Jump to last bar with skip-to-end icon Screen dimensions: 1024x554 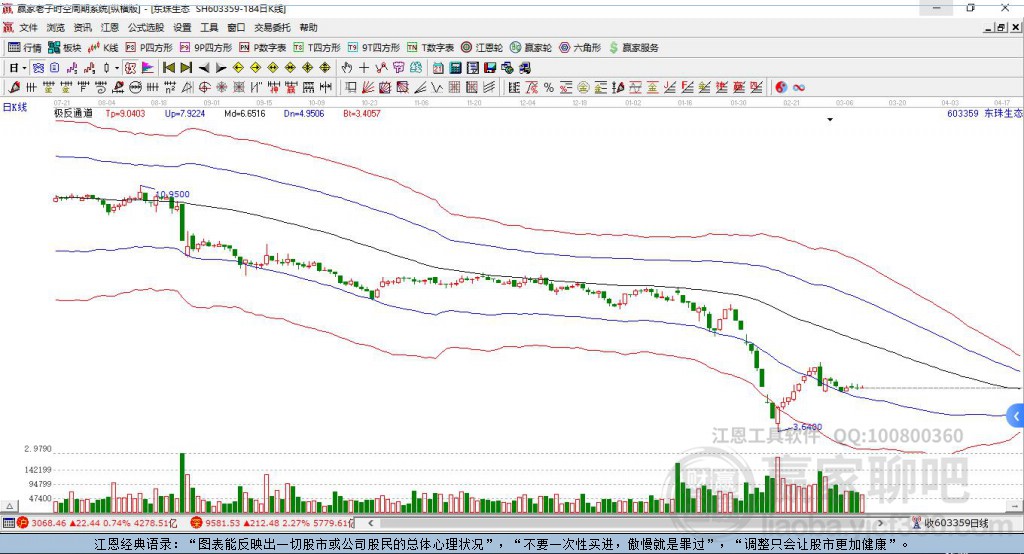point(186,68)
